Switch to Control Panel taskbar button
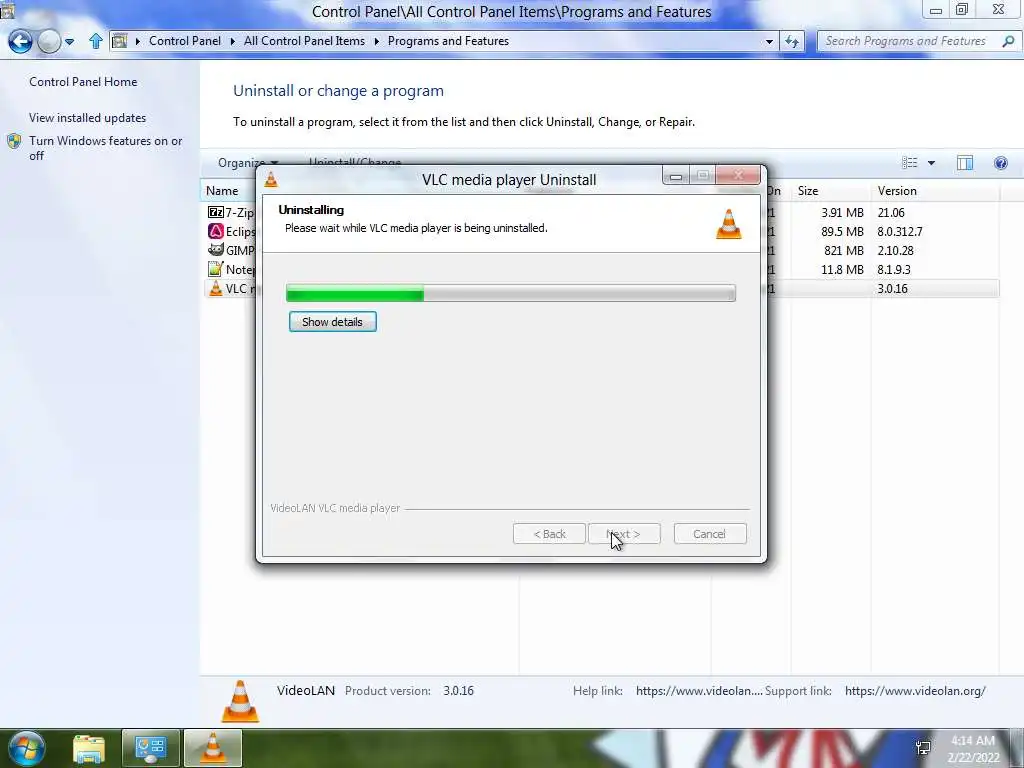The height and width of the screenshot is (768, 1024). click(150, 748)
